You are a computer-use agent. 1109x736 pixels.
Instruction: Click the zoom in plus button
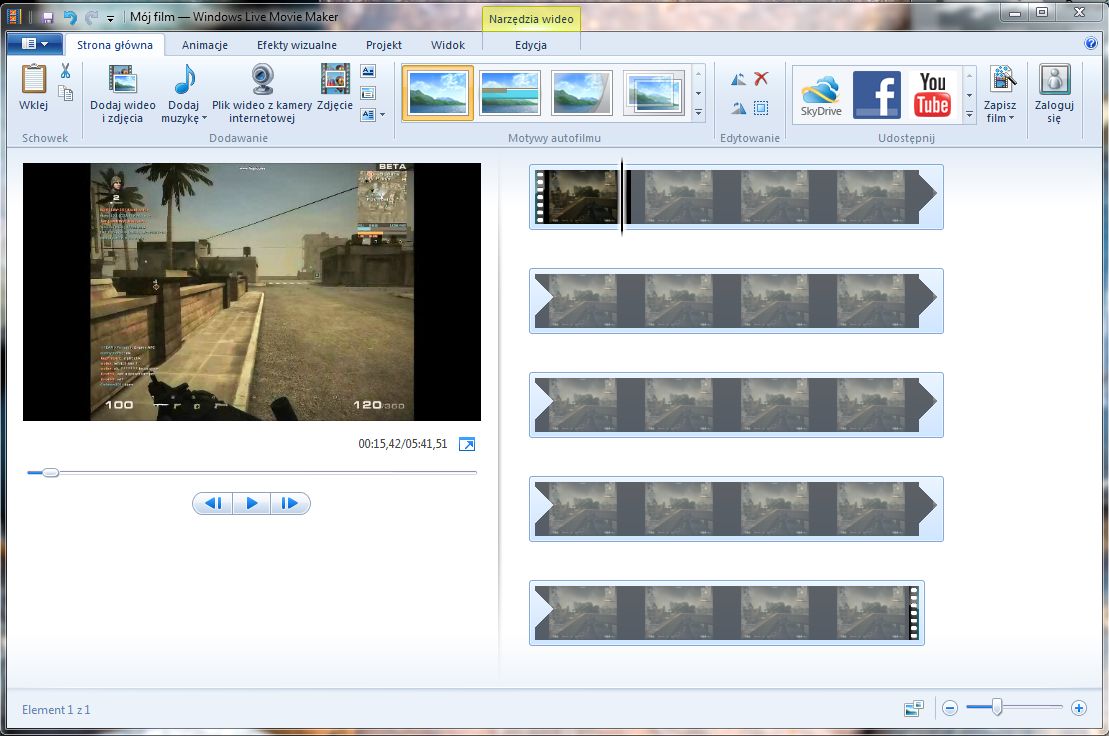click(x=1079, y=708)
